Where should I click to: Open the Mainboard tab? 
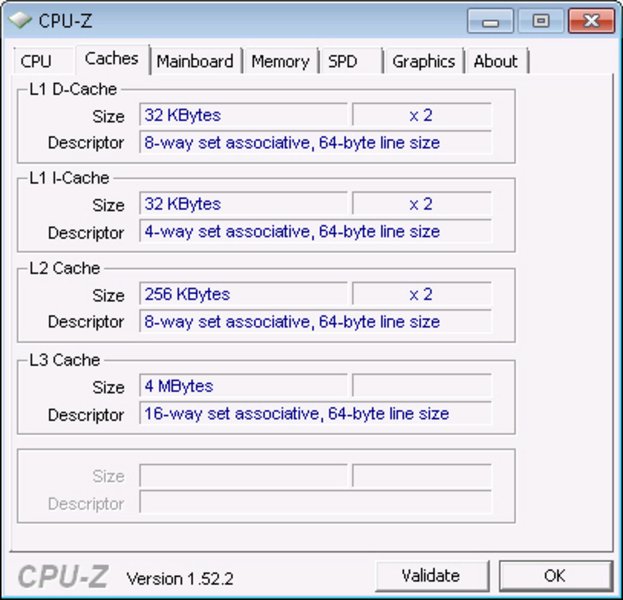pyautogui.click(x=196, y=61)
